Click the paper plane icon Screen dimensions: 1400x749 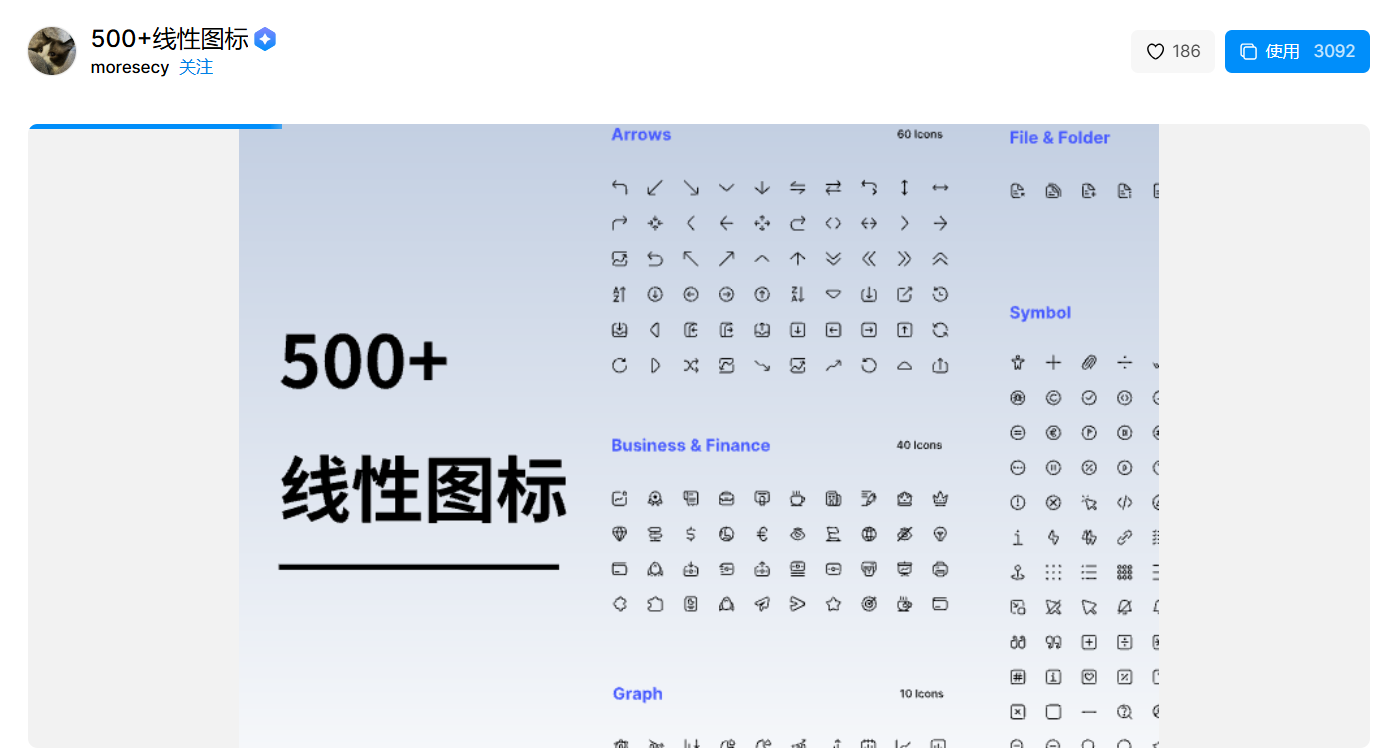(762, 604)
